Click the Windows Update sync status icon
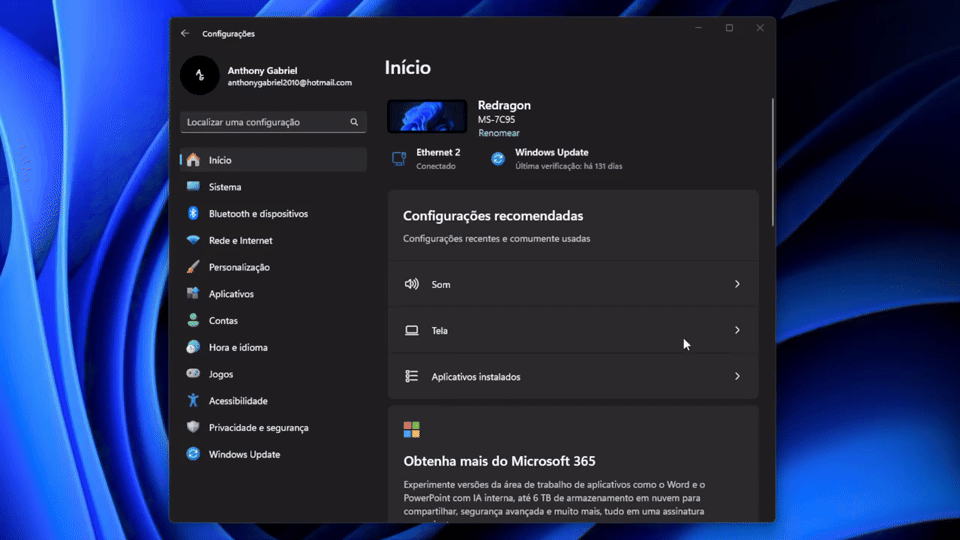 pos(498,159)
